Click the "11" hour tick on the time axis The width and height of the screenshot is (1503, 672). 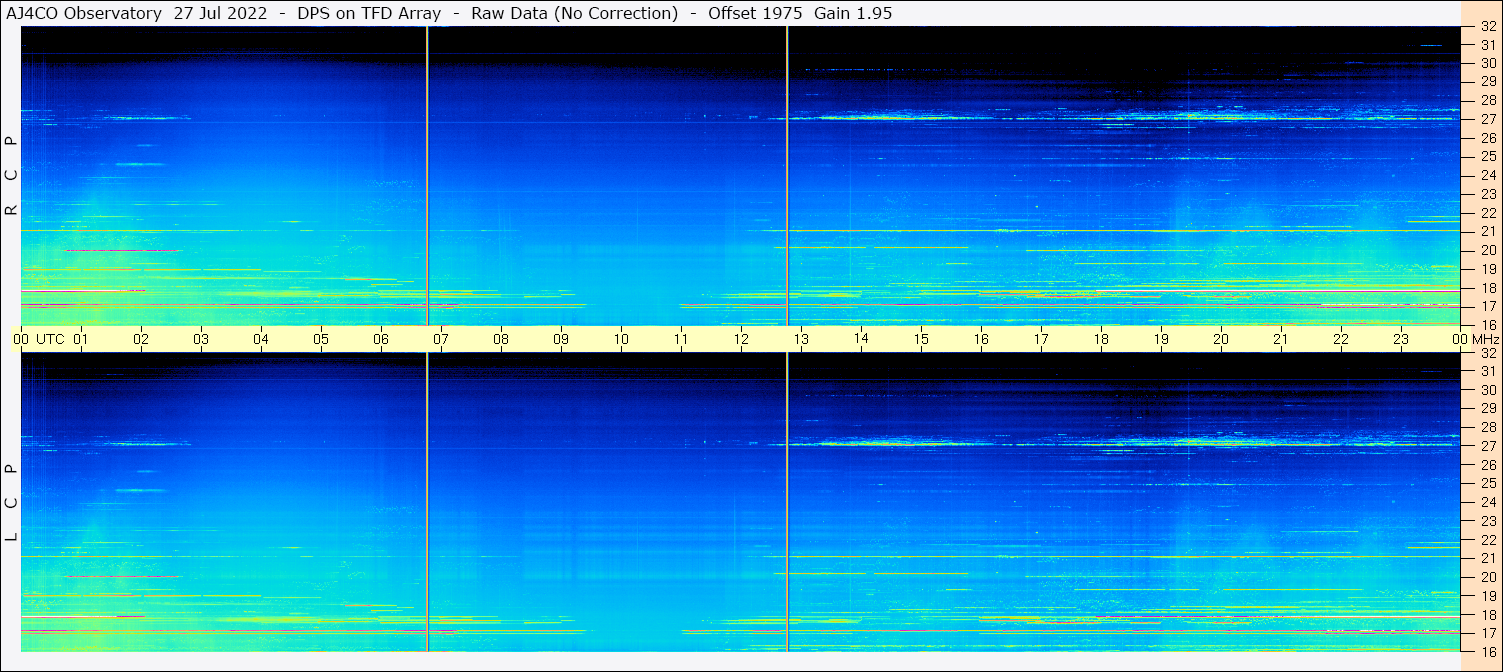[681, 339]
